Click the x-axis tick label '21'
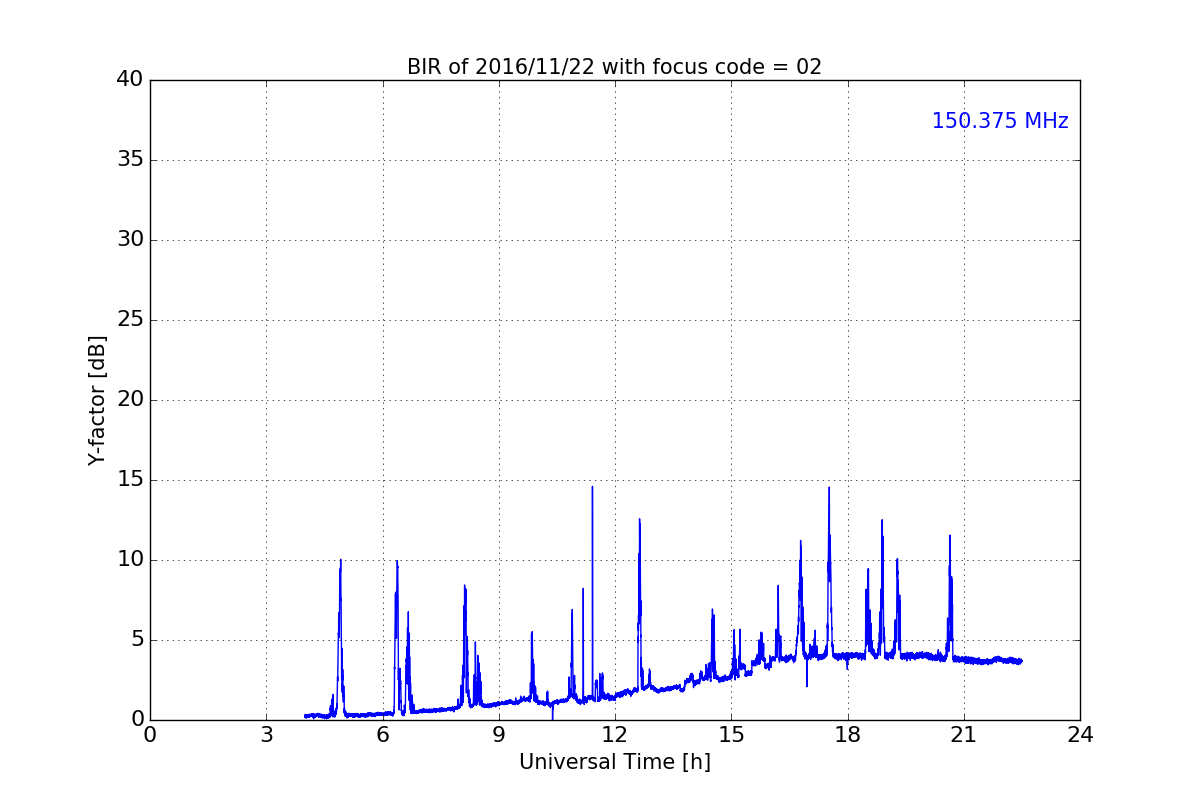Viewport: 1200px width, 800px height. pos(964,735)
